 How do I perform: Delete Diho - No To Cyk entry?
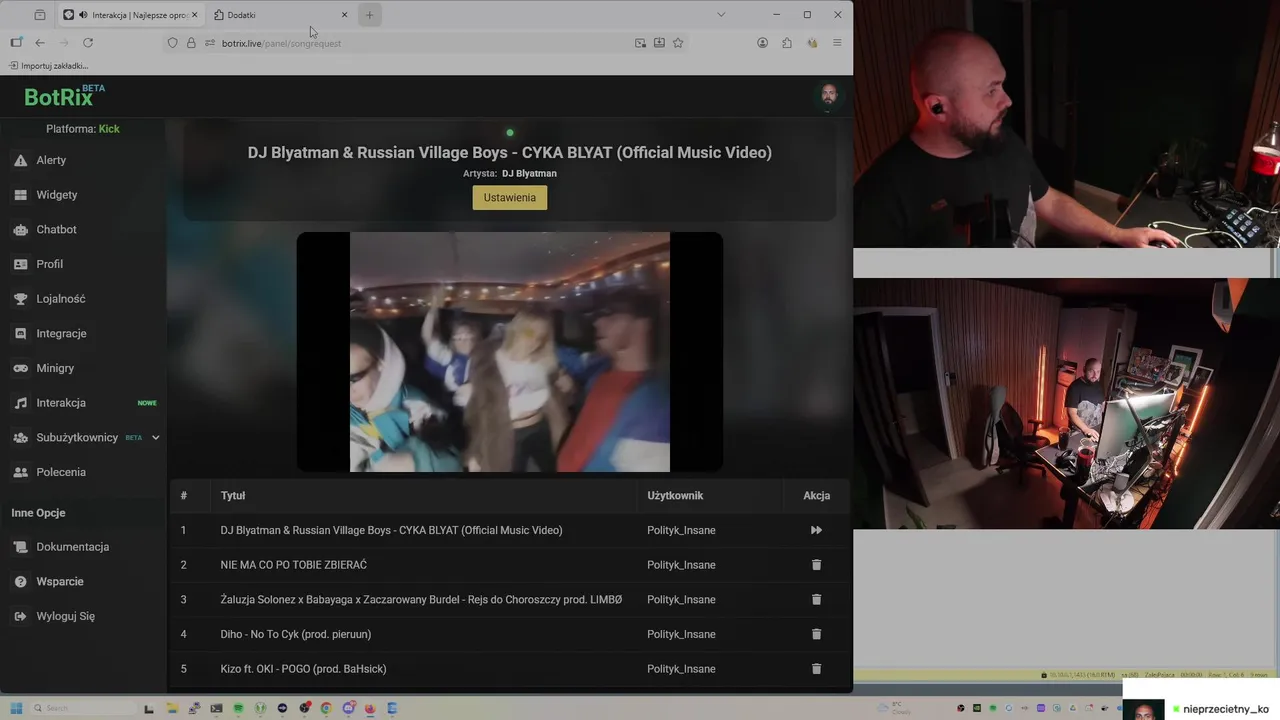(x=816, y=634)
